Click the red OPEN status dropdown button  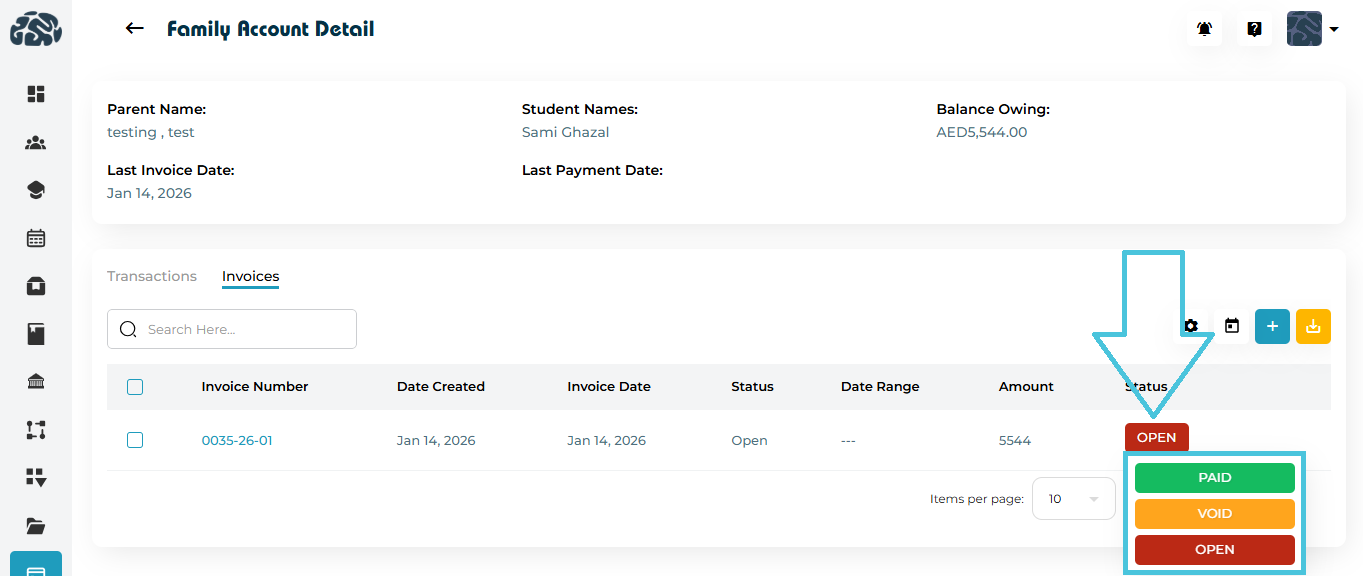click(x=1157, y=438)
